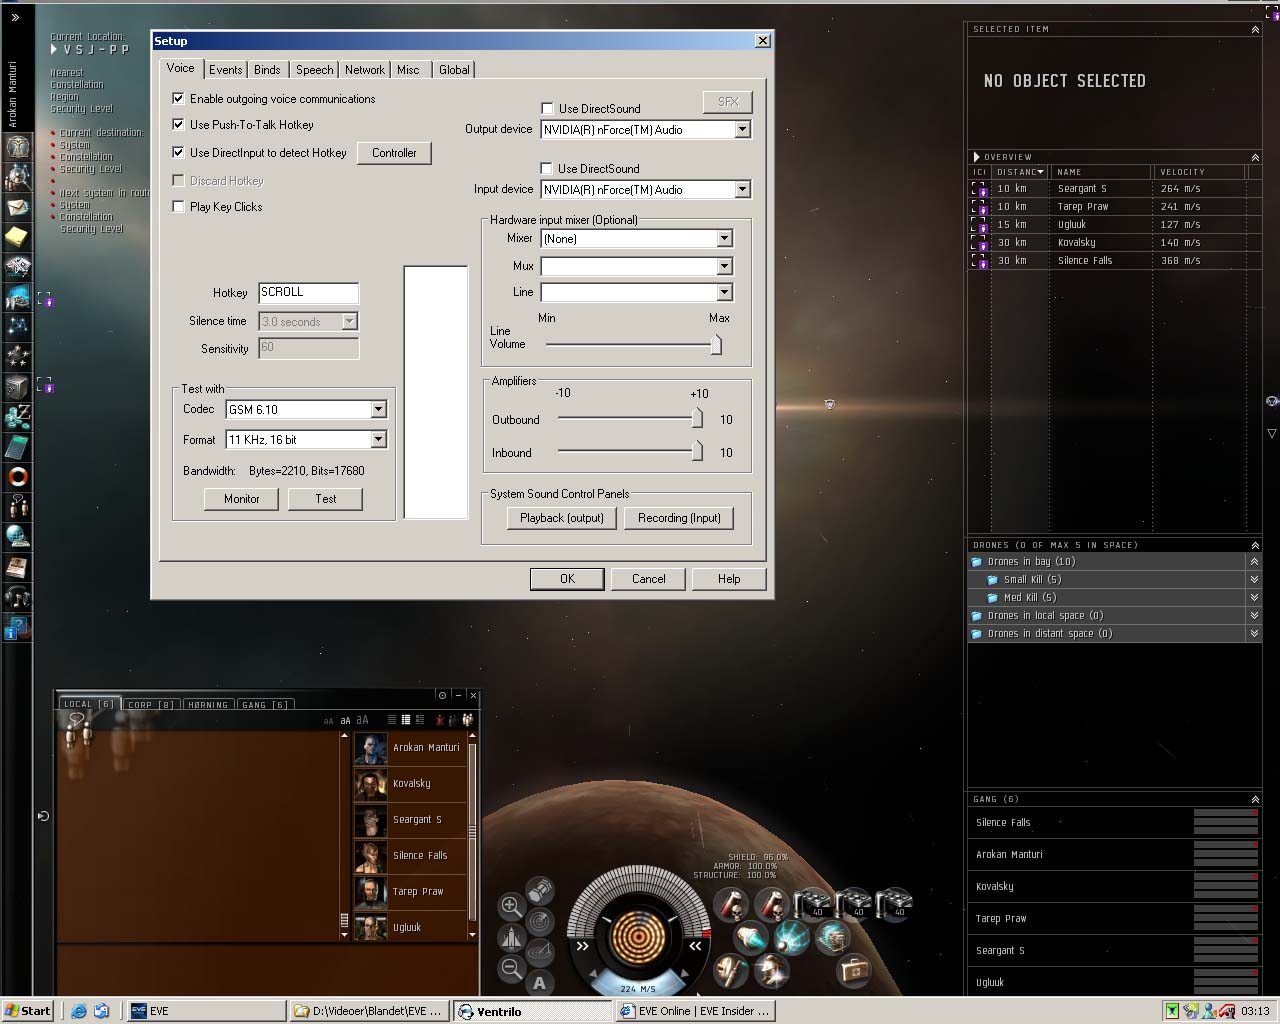Expand the Mixer combo box
The image size is (1280, 1024).
[724, 239]
